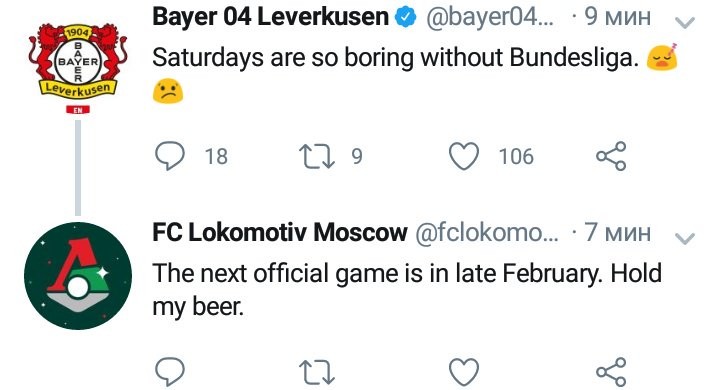Image resolution: width=720 pixels, height=390 pixels.
Task: Open the 'Saturdays are so boring' tweet text
Action: pos(396,58)
